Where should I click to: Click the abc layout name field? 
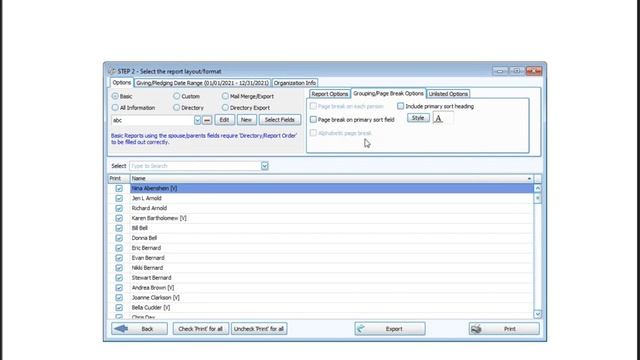point(153,120)
